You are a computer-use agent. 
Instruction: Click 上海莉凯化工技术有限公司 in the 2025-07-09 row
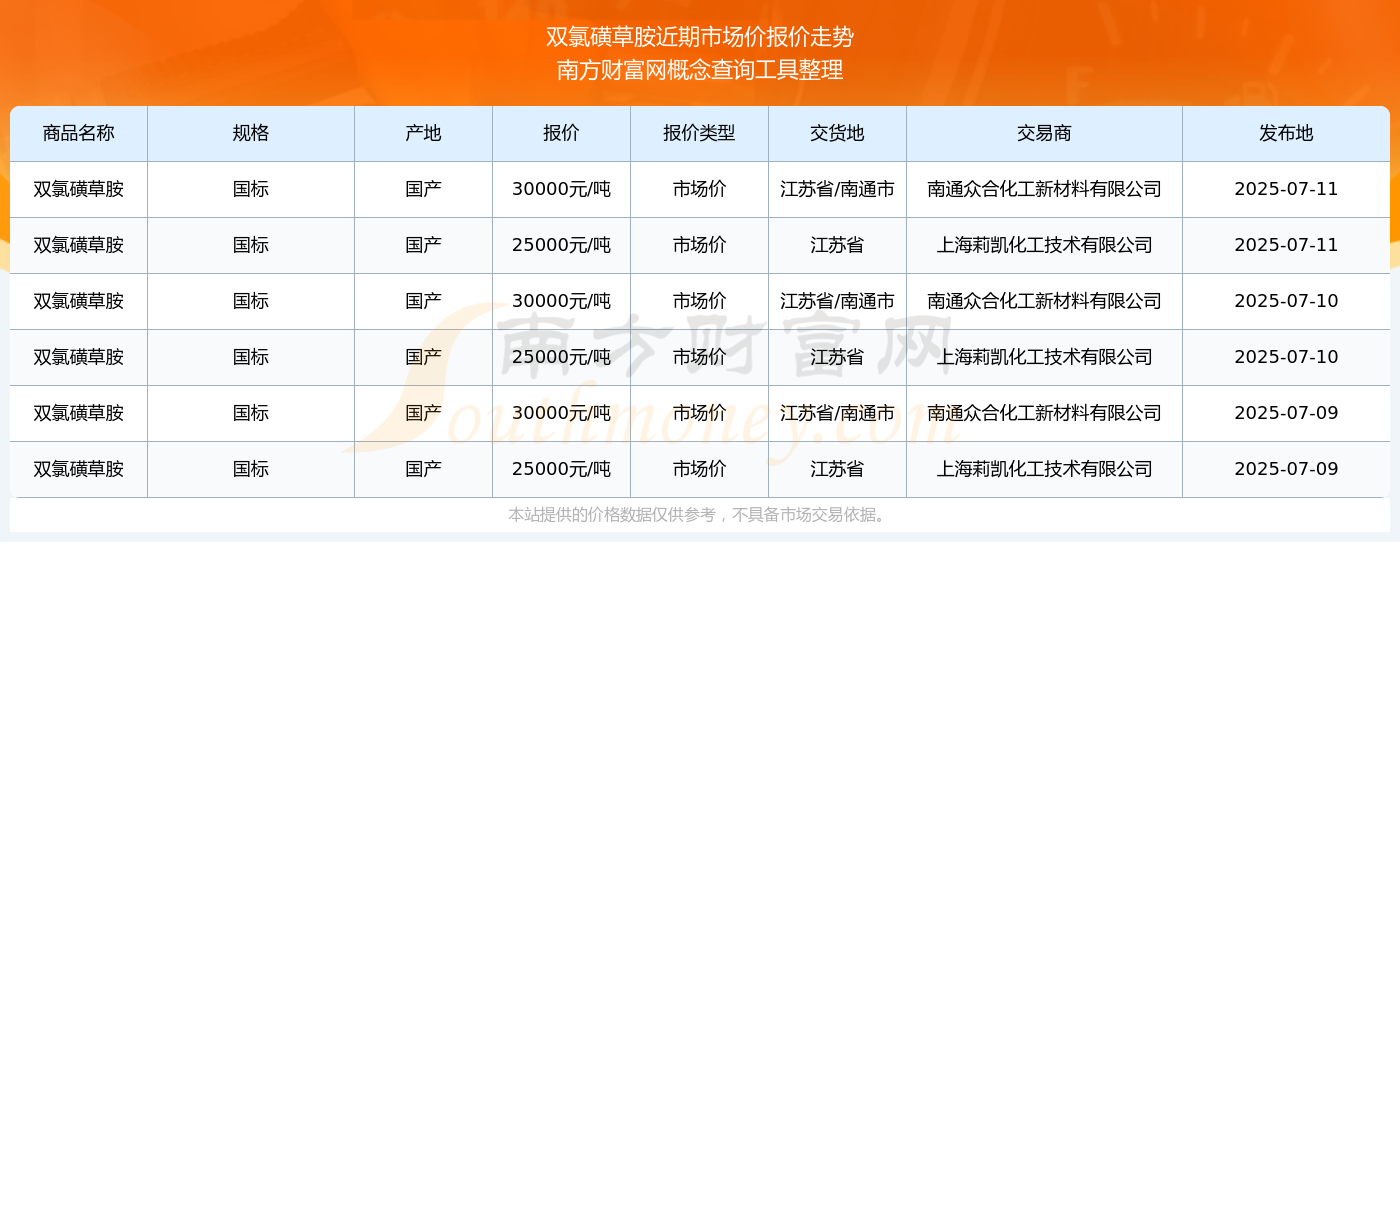coord(1044,469)
